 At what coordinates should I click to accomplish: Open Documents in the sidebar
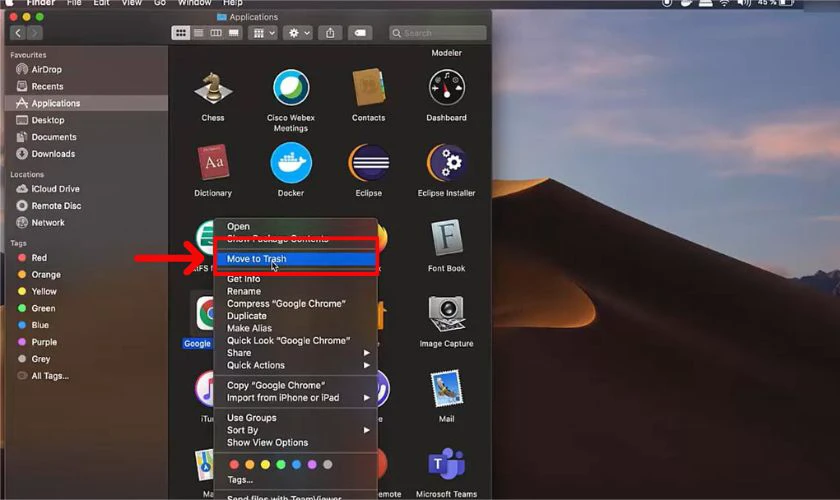pos(86,137)
